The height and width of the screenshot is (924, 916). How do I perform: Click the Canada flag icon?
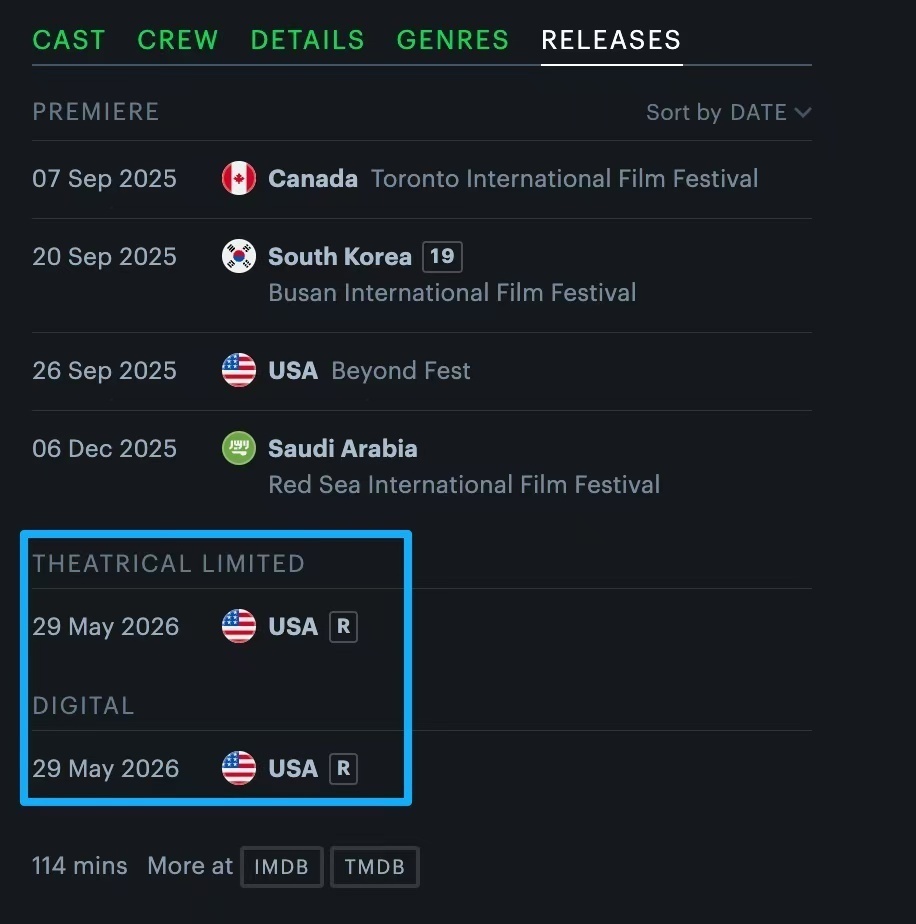[x=239, y=179]
